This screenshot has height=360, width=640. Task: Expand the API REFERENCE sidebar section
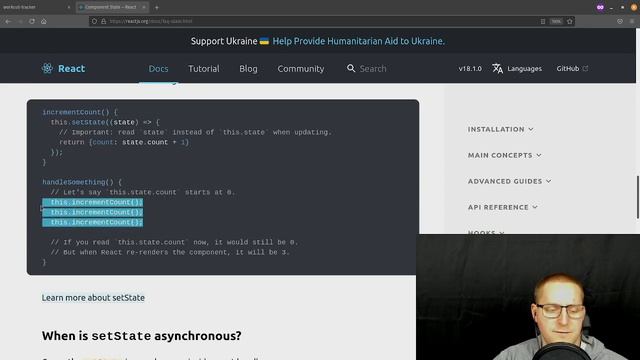(502, 207)
